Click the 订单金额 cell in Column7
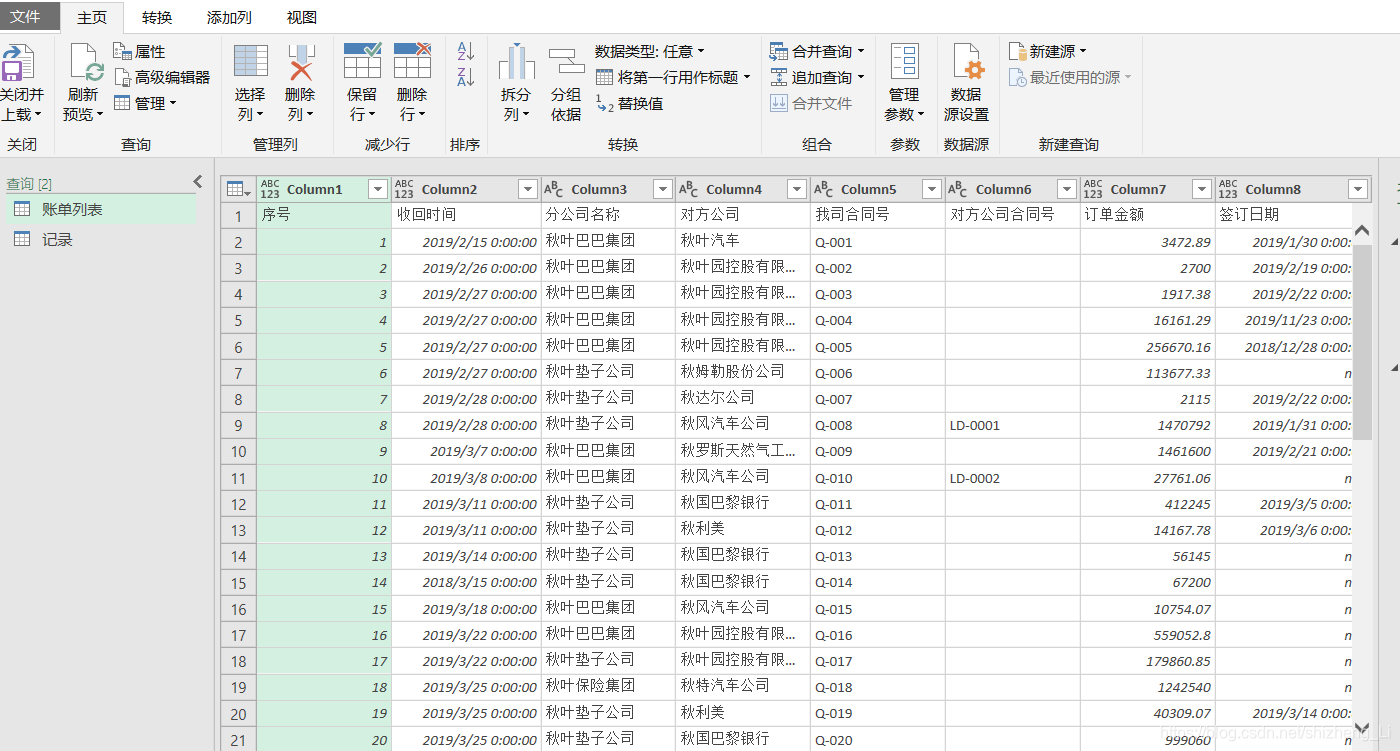Viewport: 1400px width, 751px height. [1148, 215]
